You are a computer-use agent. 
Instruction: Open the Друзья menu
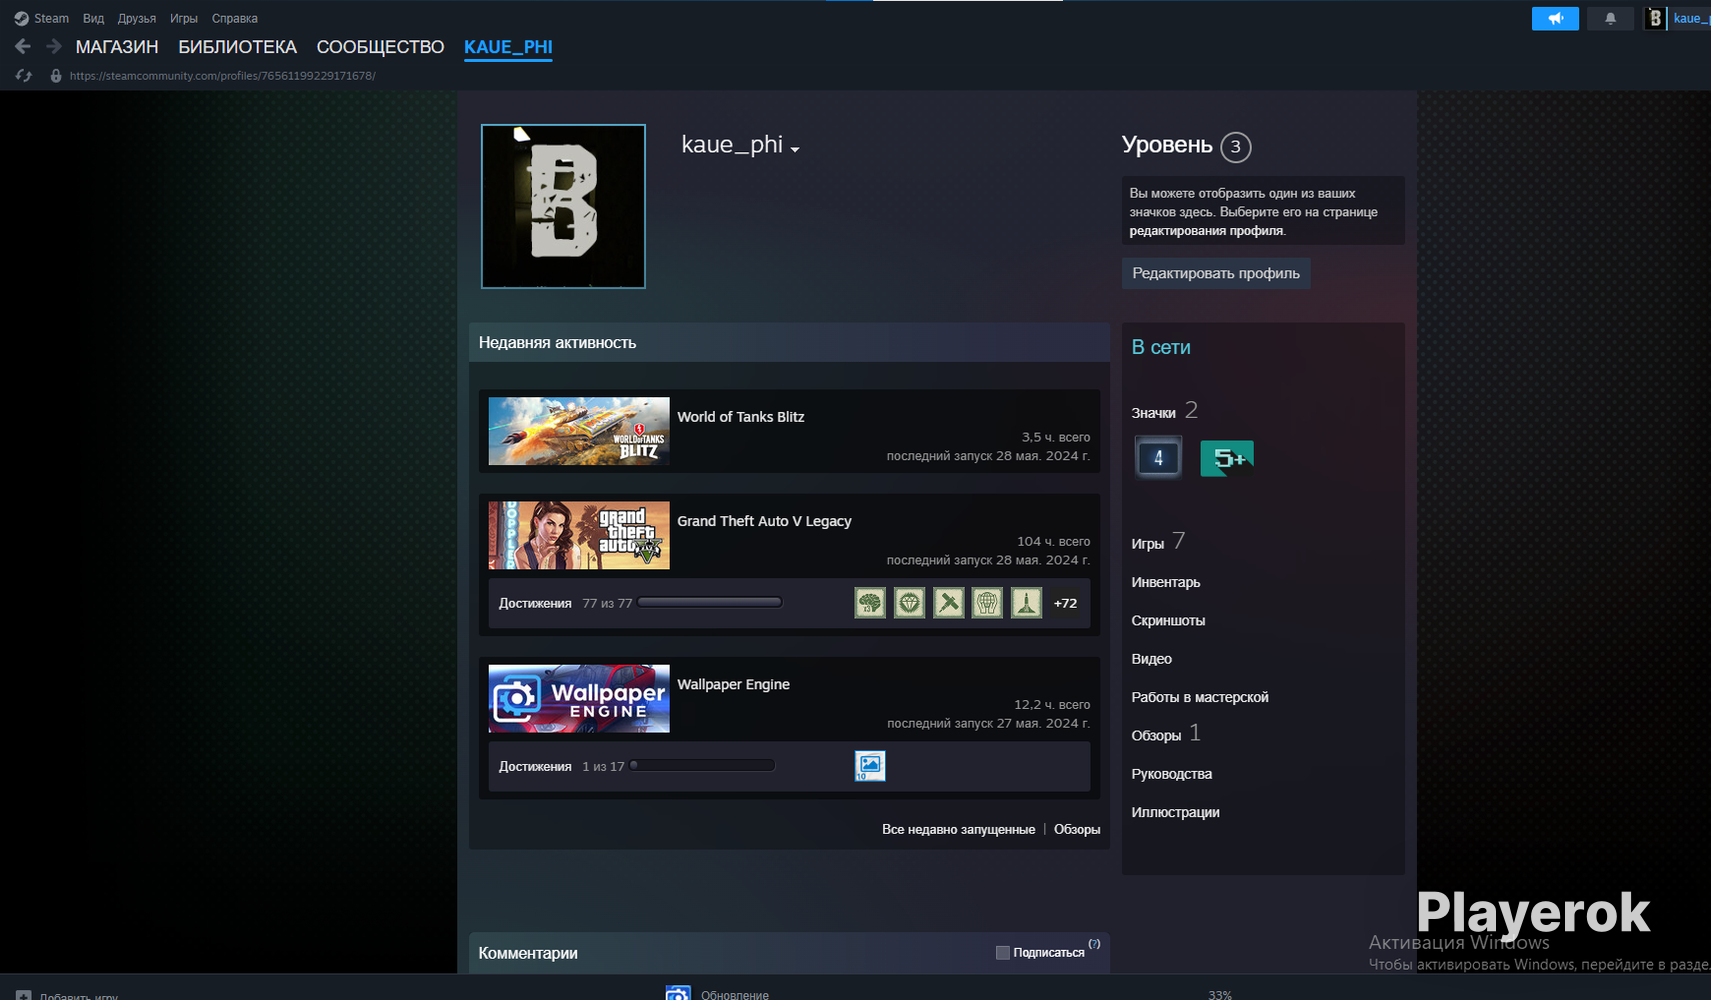point(137,18)
